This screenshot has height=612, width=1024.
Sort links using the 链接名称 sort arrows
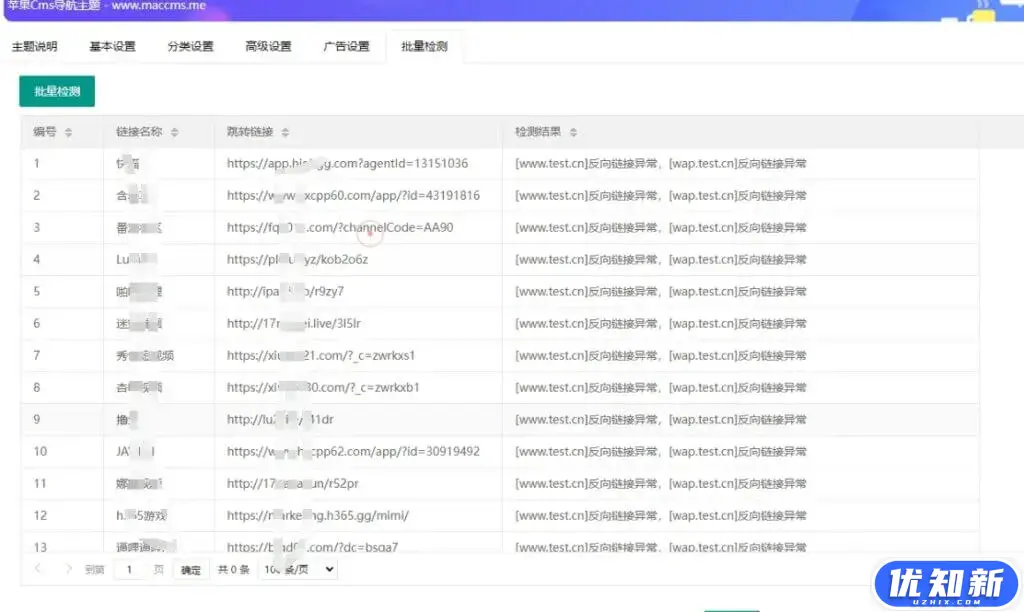173,131
